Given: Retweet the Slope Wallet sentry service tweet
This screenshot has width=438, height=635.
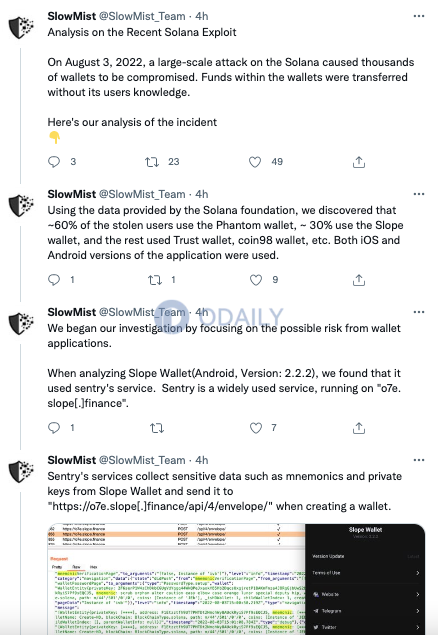Looking at the screenshot, I should pyautogui.click(x=157, y=428).
